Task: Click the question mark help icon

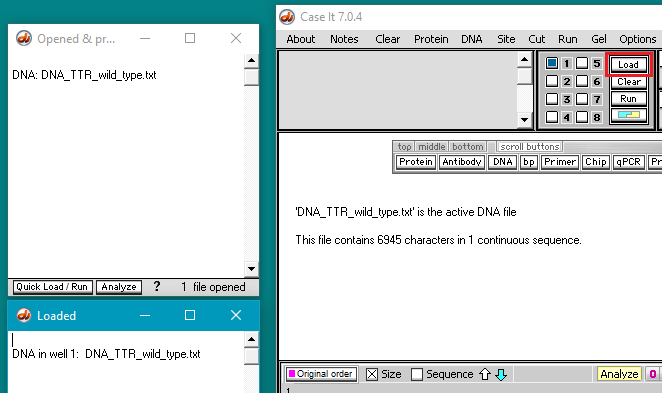Action: coord(157,287)
